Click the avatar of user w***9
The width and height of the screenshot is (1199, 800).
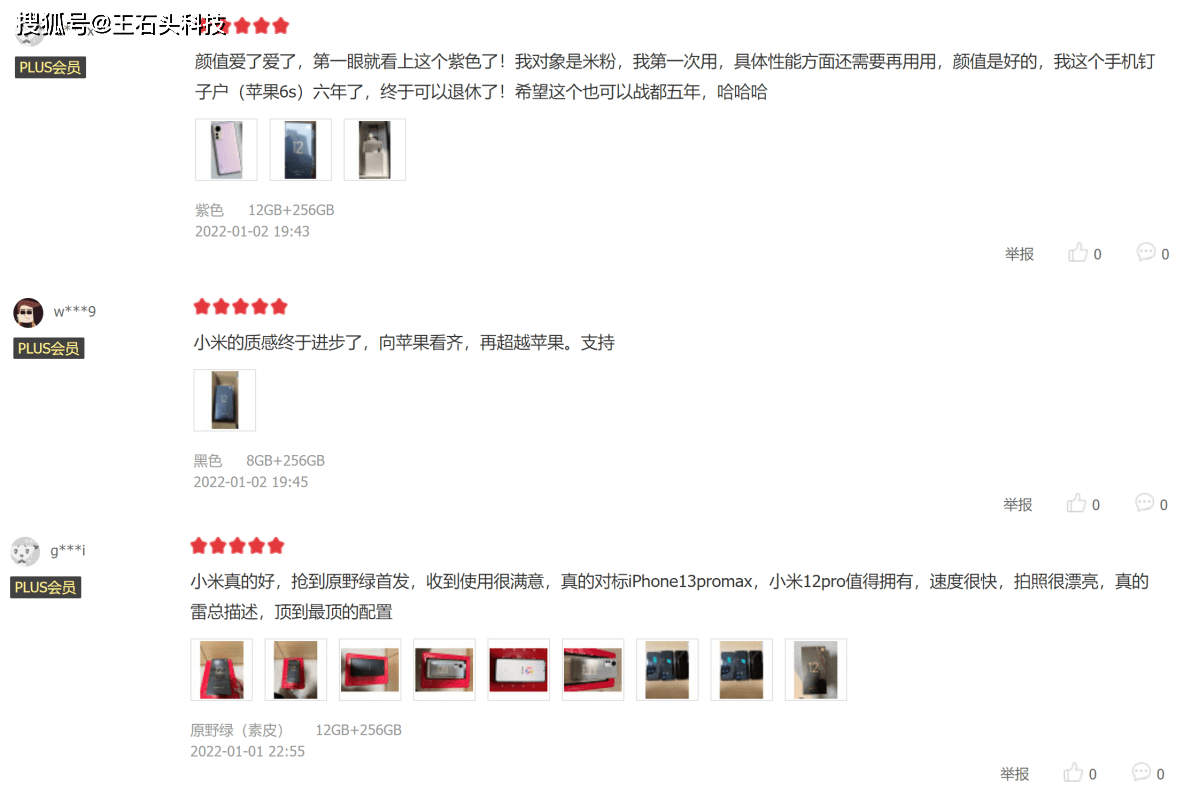(28, 312)
